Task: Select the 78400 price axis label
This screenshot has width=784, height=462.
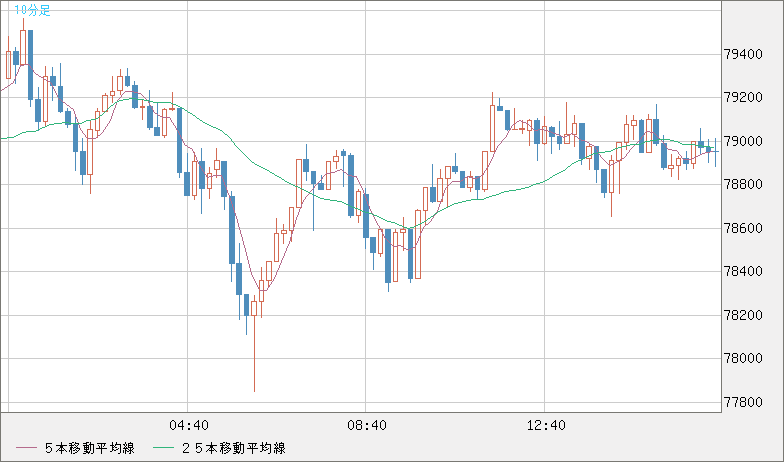Action: tap(744, 272)
